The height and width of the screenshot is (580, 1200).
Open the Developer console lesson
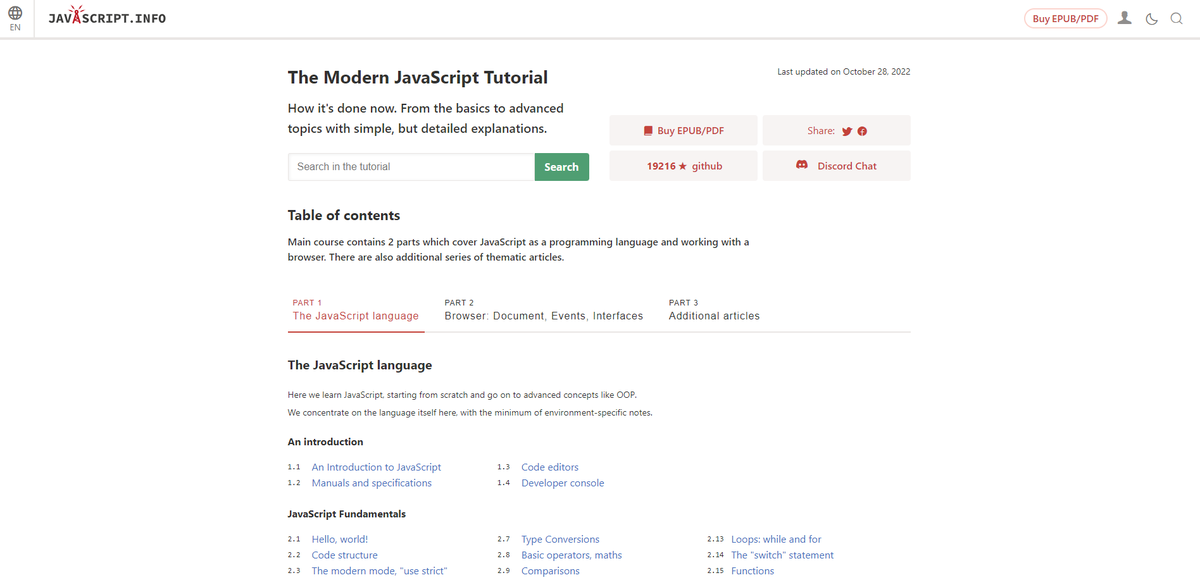point(562,482)
